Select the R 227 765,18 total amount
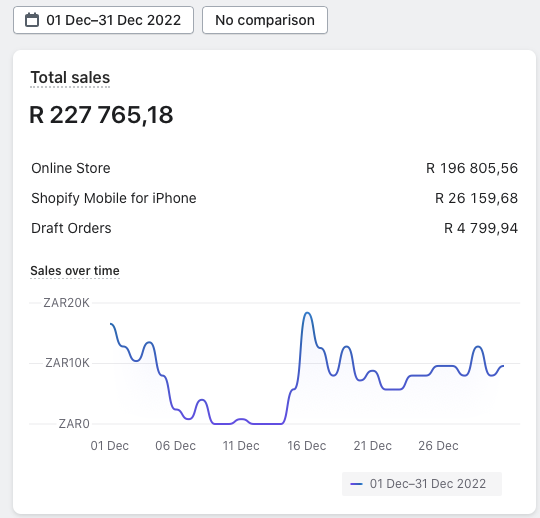 (x=101, y=115)
